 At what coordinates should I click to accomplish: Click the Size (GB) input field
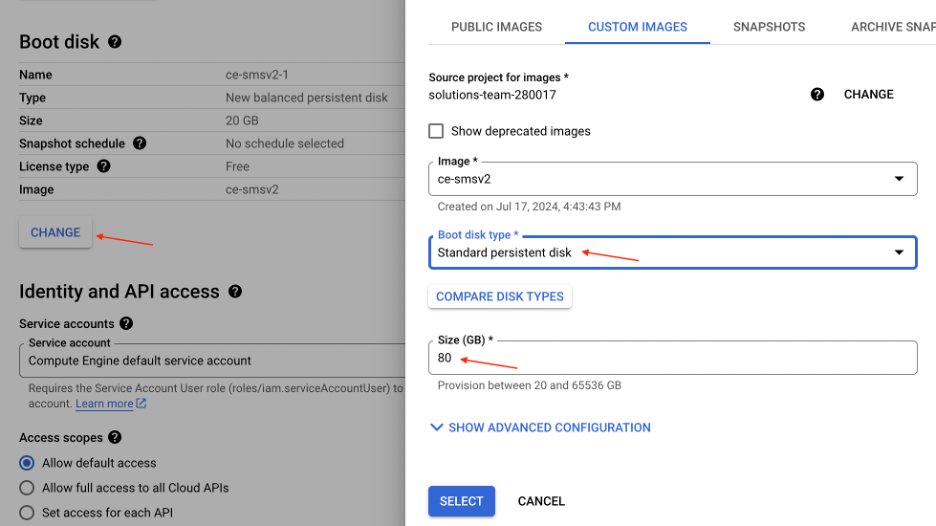[x=673, y=358]
